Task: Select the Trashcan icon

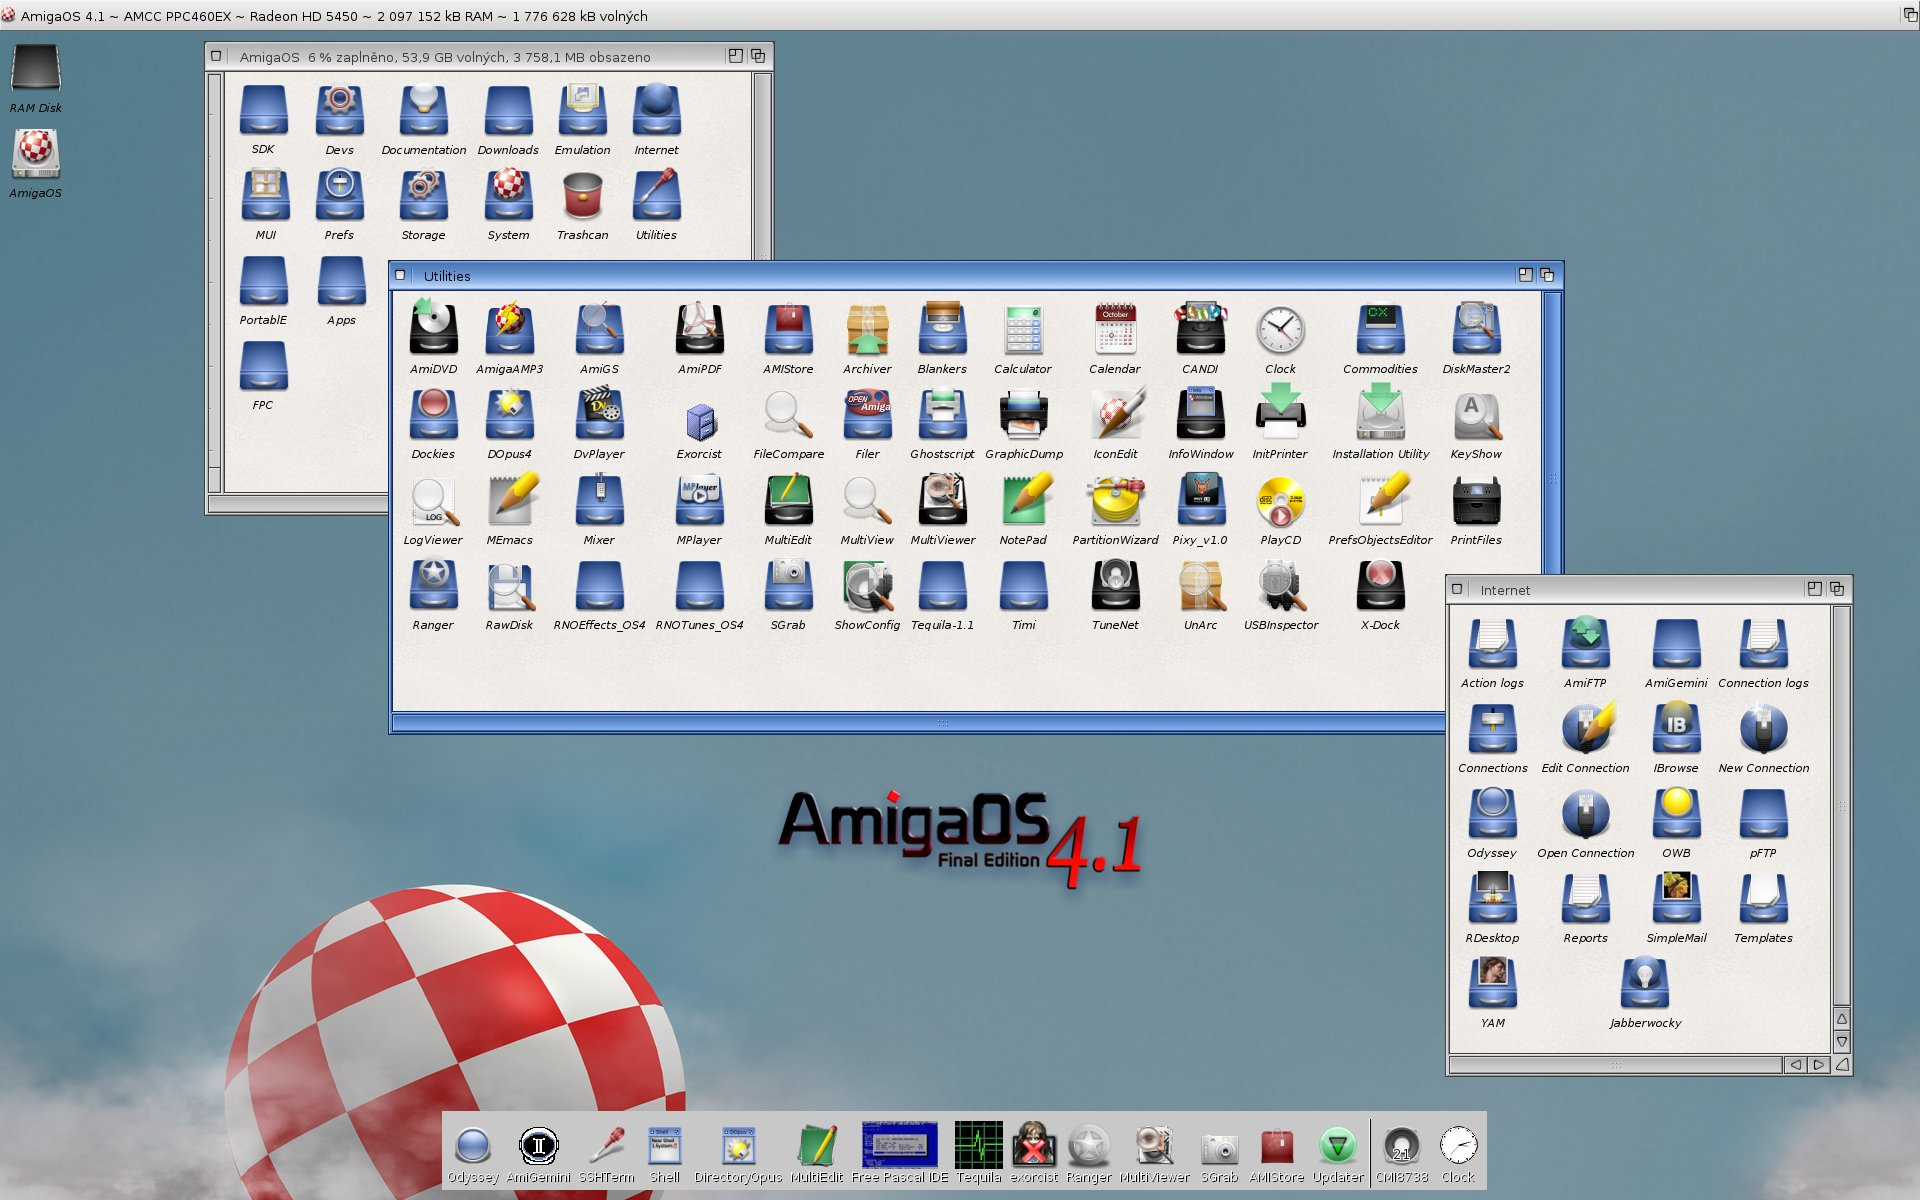Action: [582, 196]
